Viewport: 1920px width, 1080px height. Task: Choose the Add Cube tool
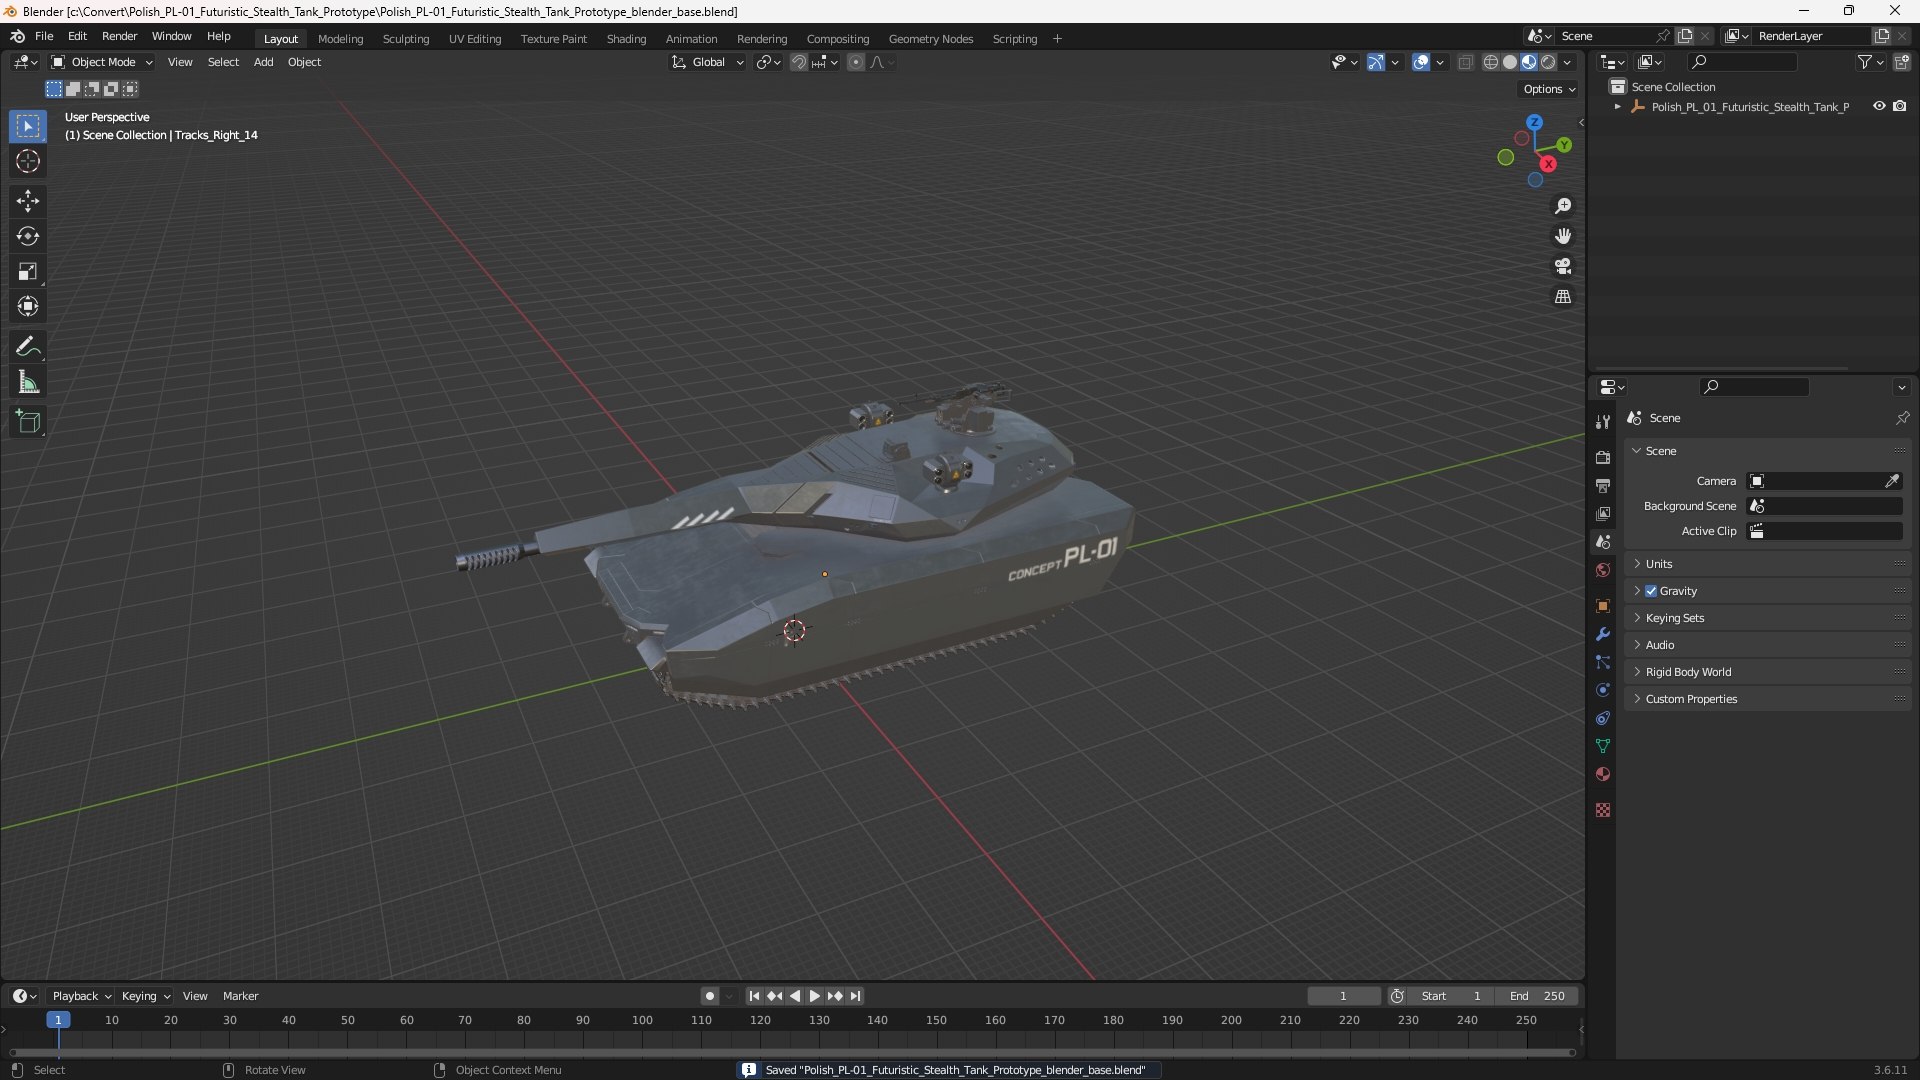(x=28, y=422)
